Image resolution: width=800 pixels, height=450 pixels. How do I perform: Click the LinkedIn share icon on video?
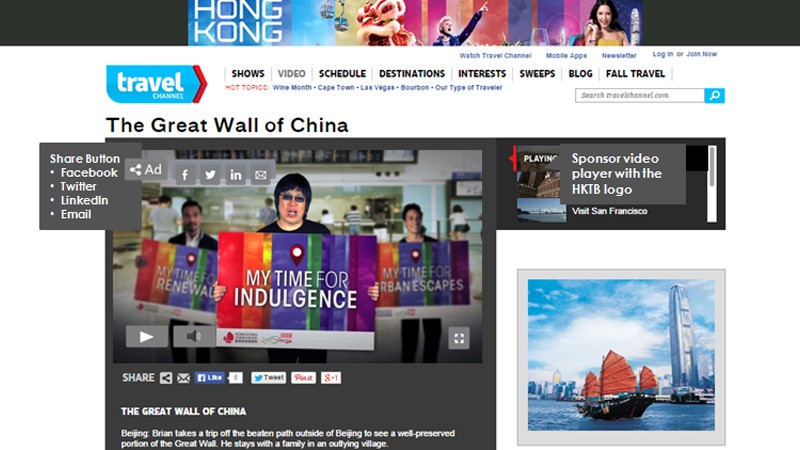point(235,175)
